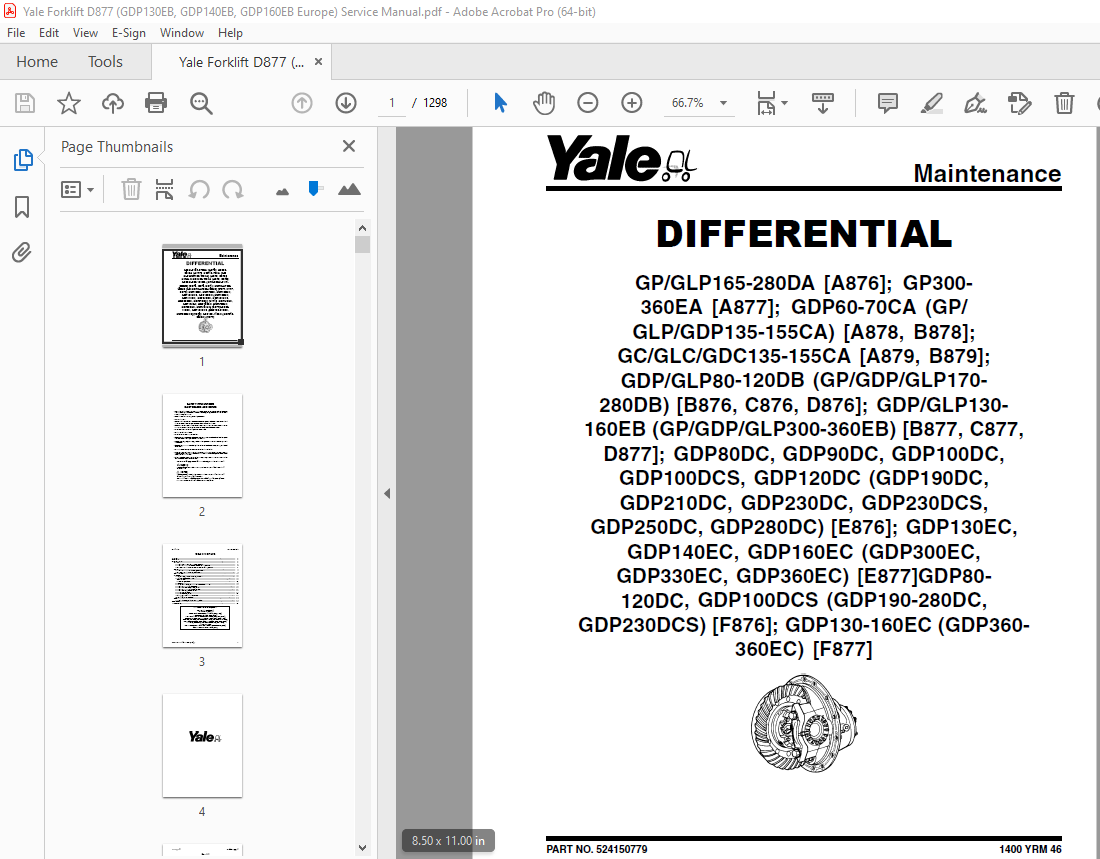
Task: Click the read mode keyboard icon
Action: point(823,103)
